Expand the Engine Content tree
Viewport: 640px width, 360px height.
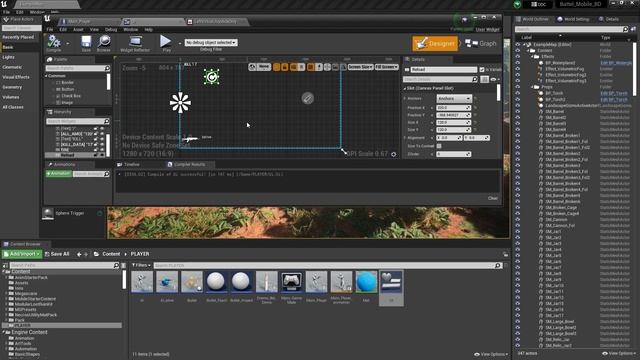tap(3, 332)
